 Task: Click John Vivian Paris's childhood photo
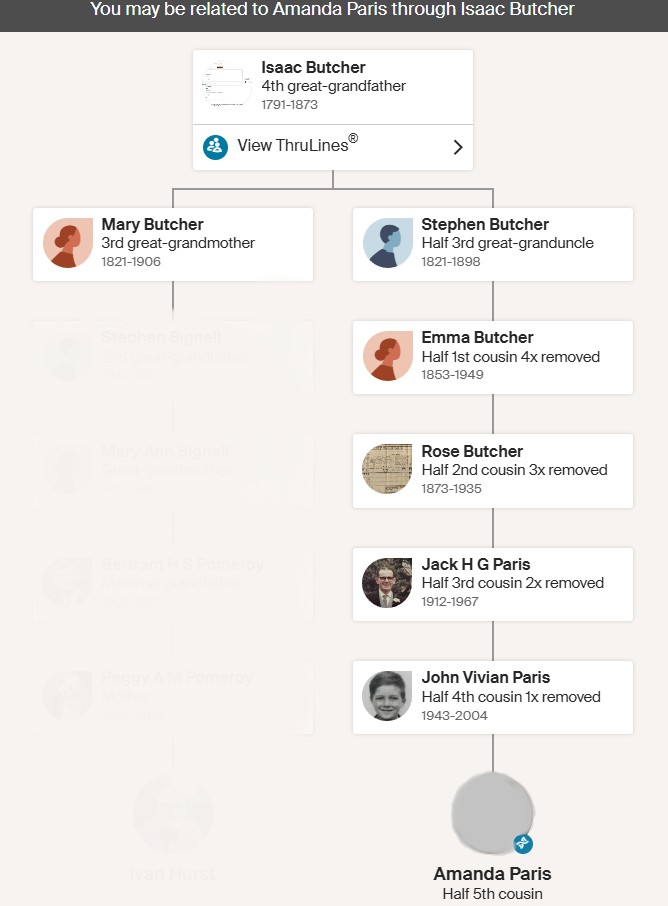point(388,697)
